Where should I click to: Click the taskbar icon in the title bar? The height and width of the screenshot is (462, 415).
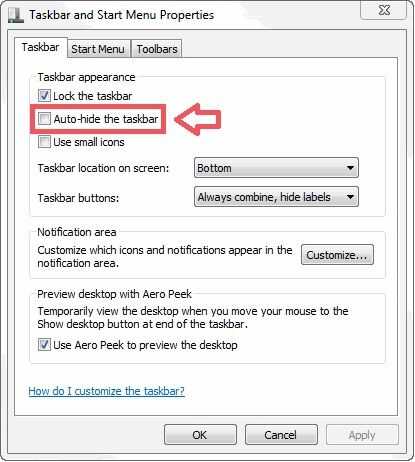pyautogui.click(x=16, y=16)
